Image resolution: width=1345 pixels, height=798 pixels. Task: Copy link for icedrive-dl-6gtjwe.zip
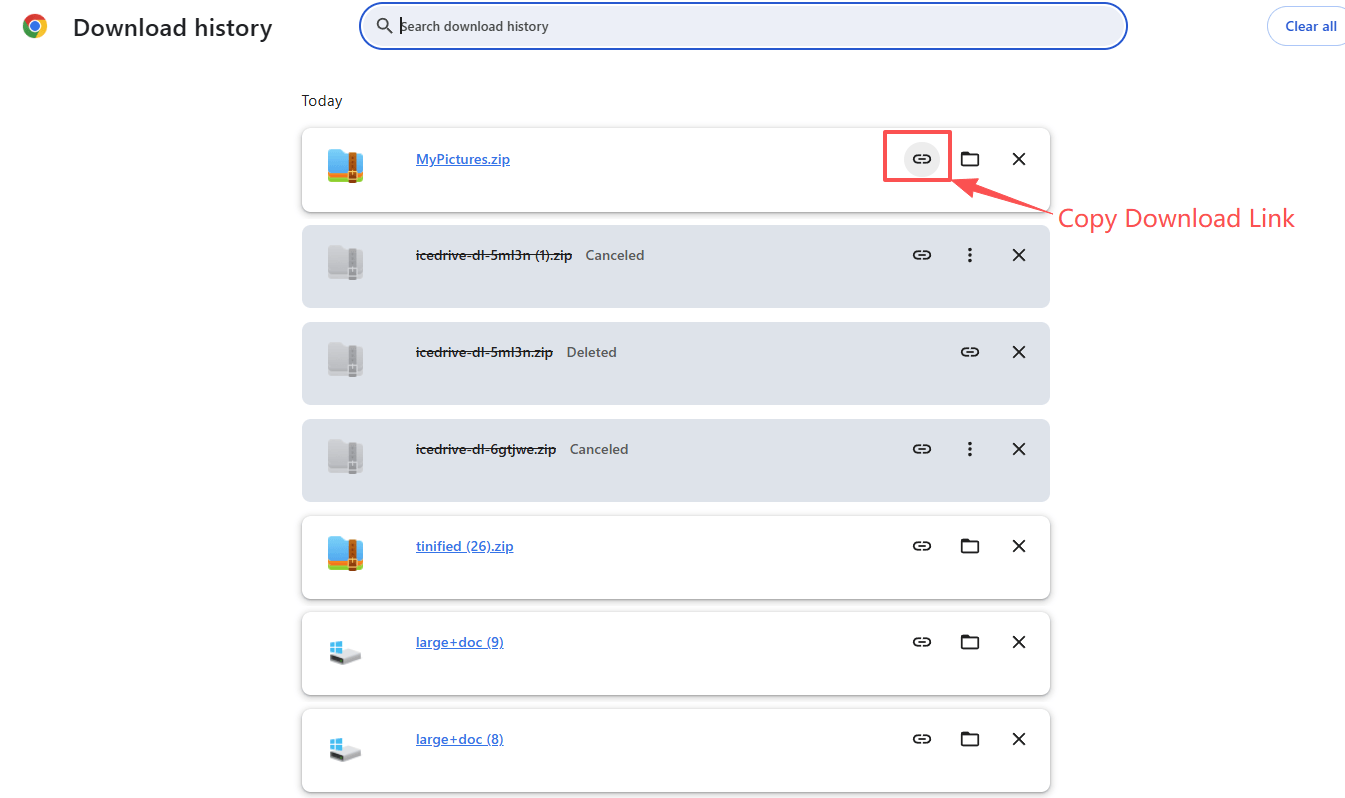[921, 448]
